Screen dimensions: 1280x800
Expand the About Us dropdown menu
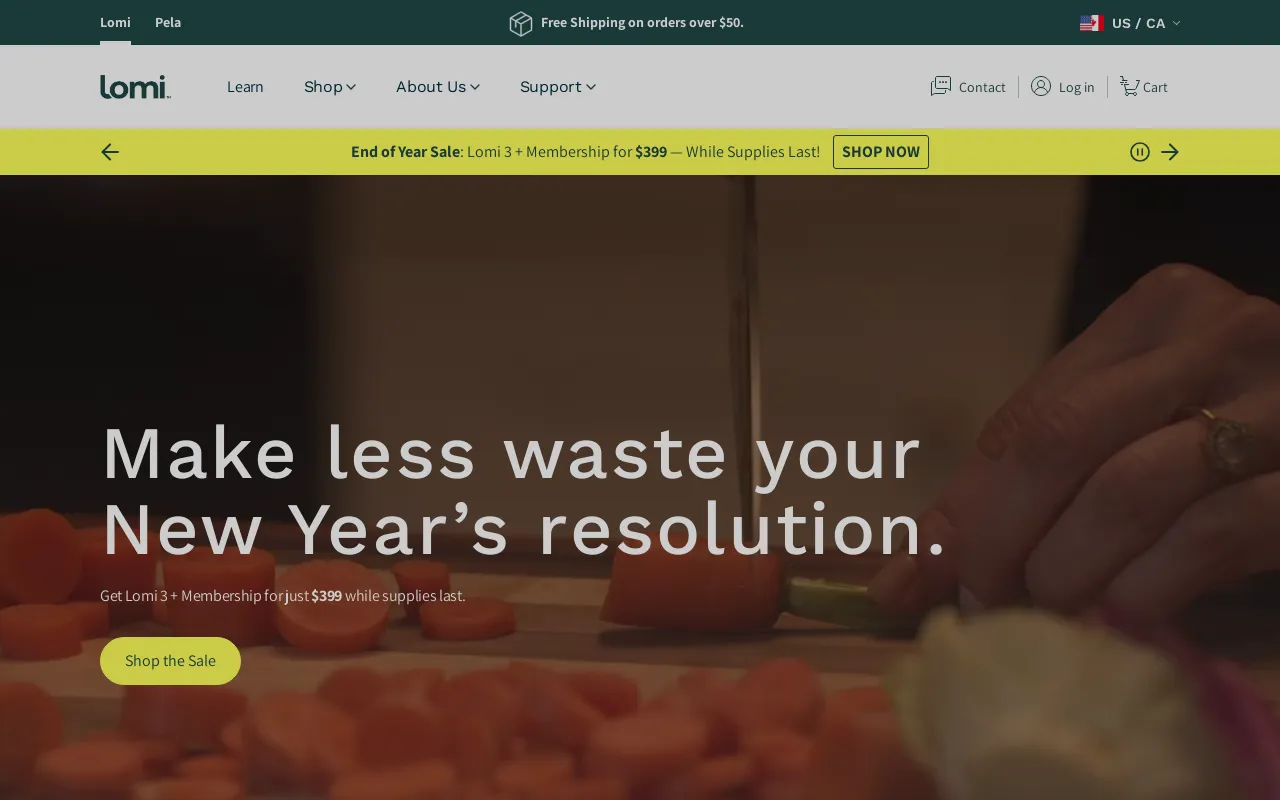(438, 87)
